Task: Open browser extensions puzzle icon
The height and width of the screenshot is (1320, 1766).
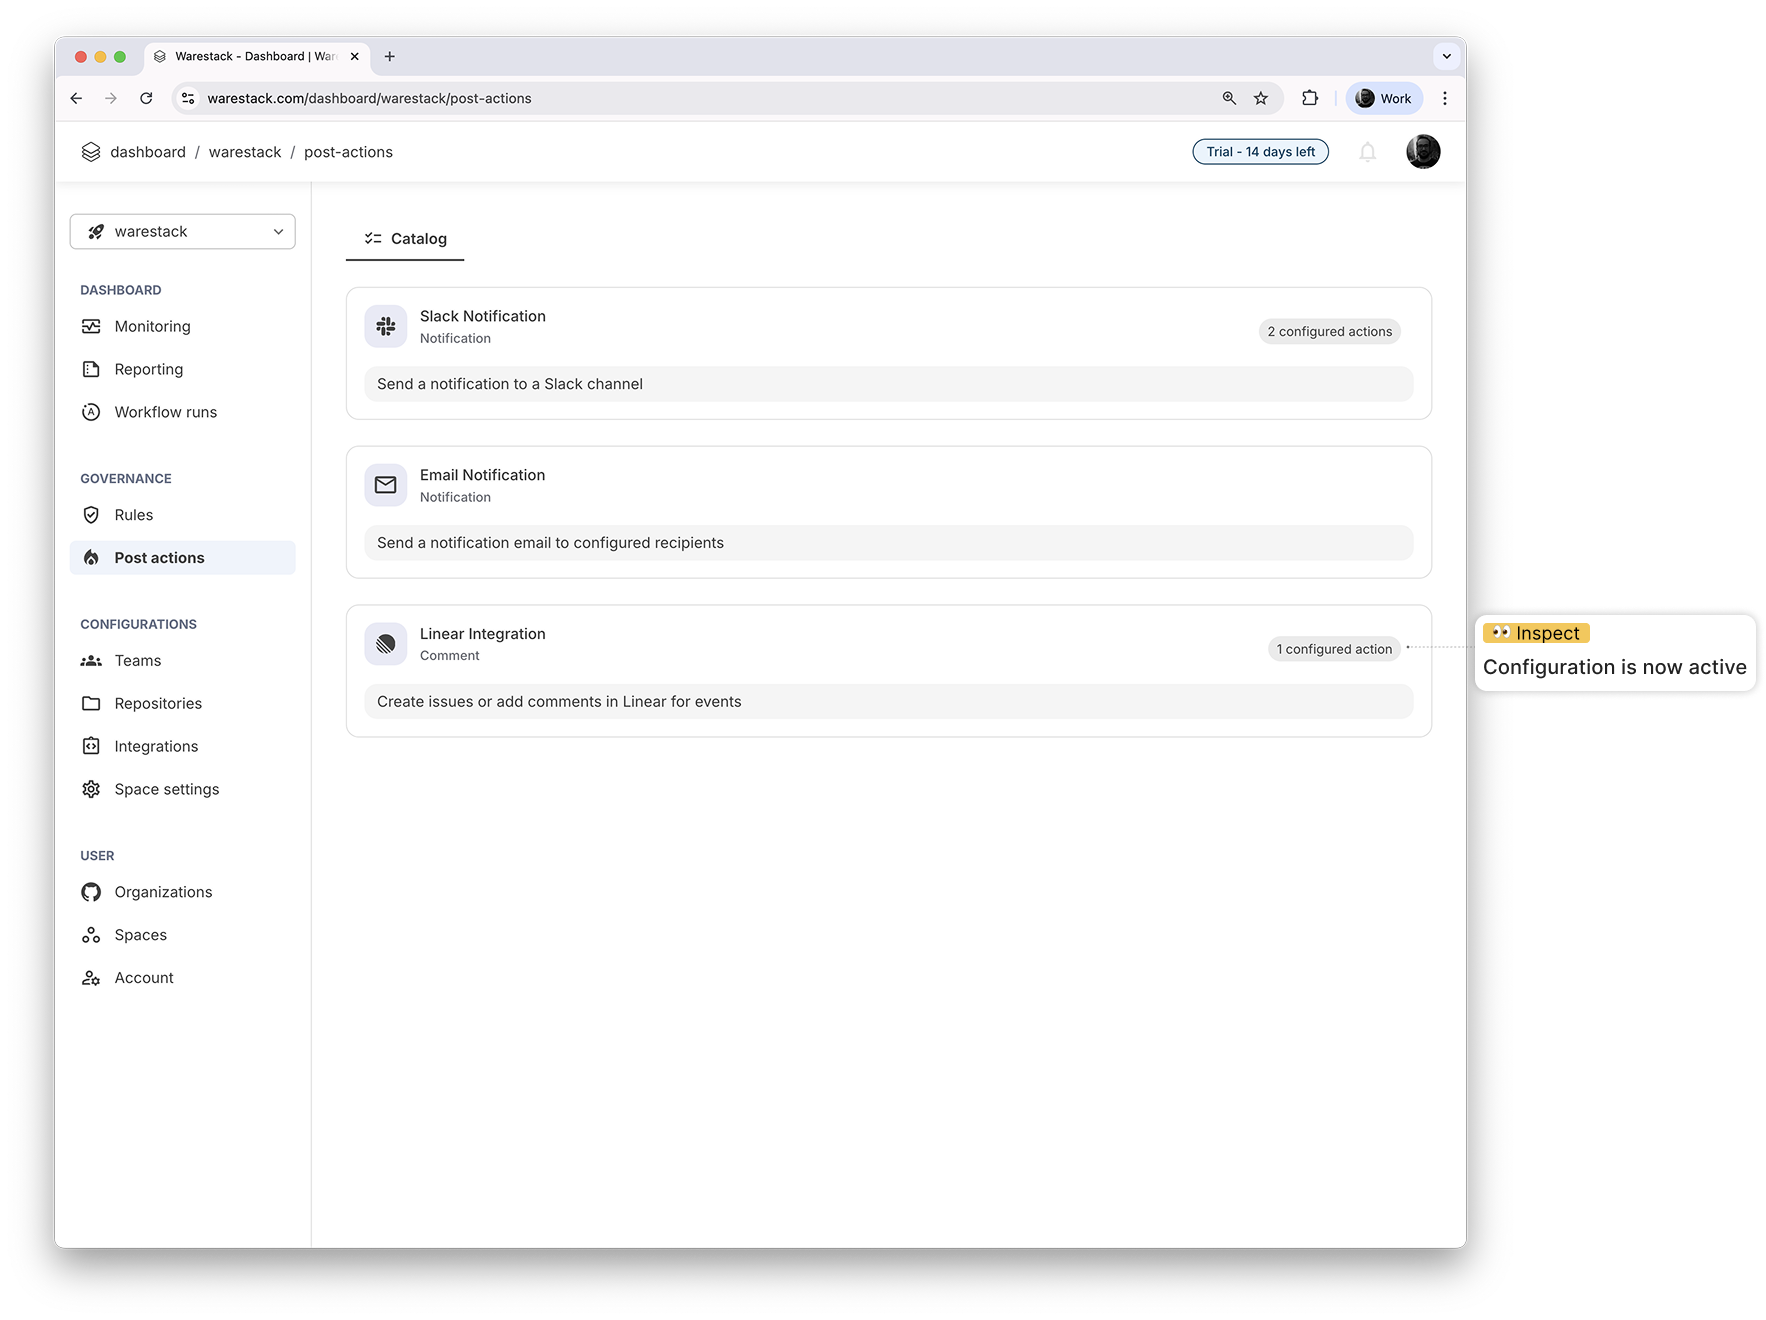Action: (1310, 98)
